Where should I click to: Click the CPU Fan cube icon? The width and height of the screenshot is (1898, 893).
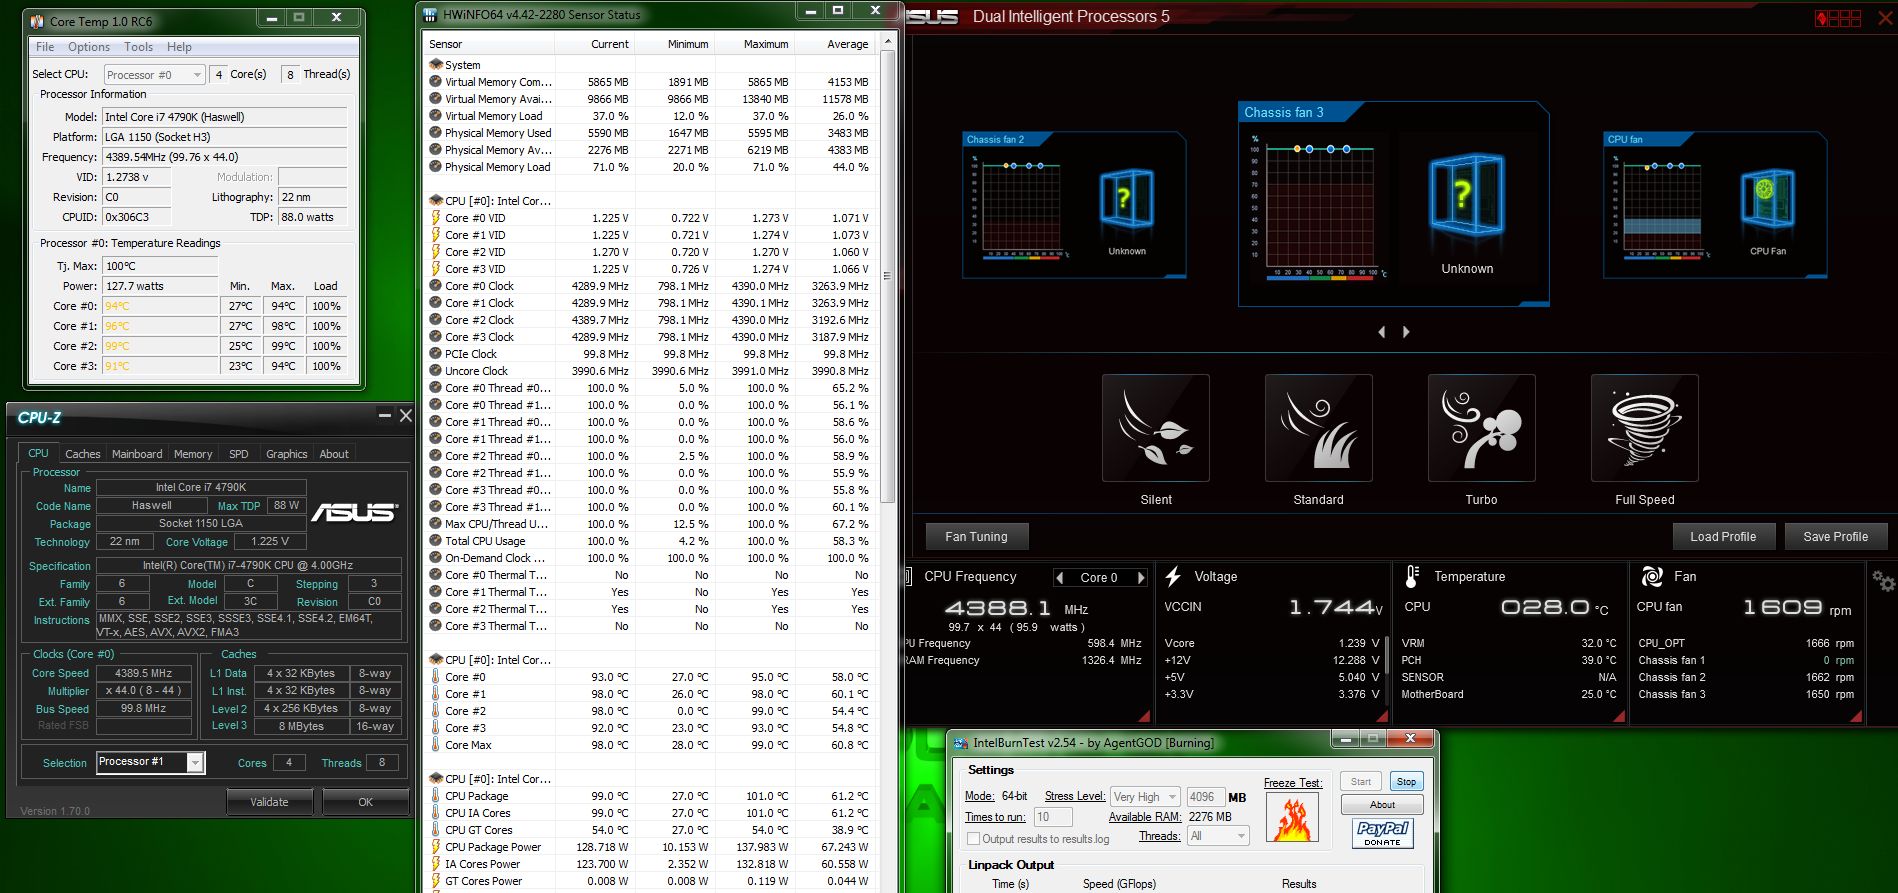(x=1767, y=200)
